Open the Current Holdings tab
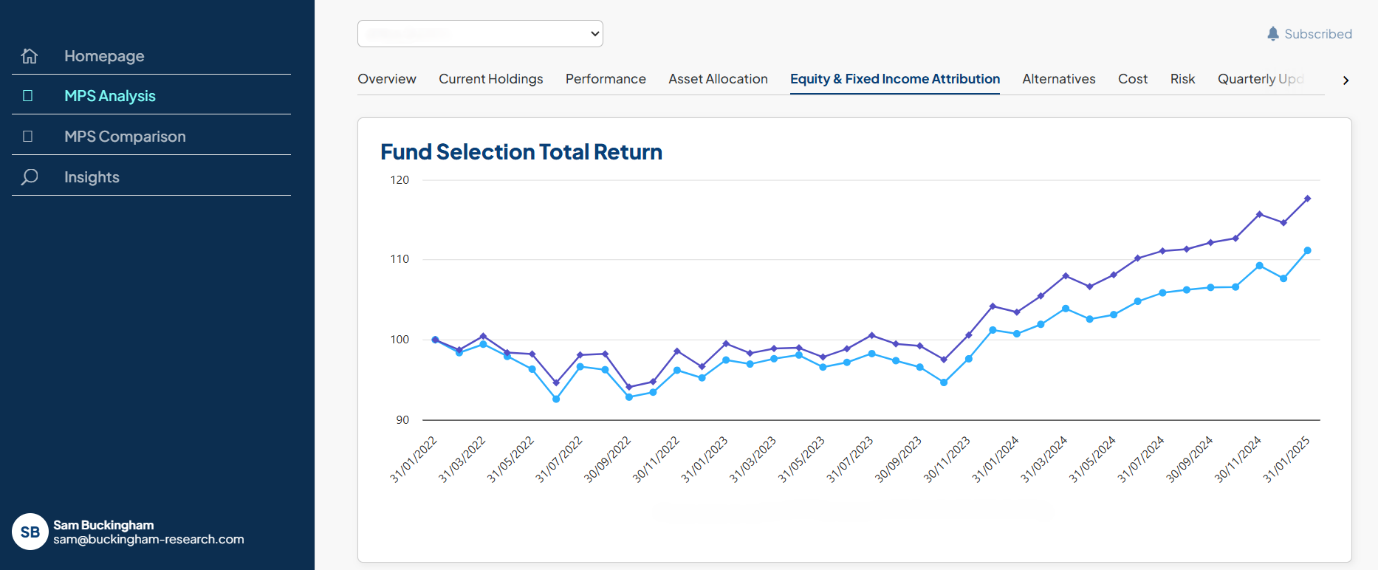 490,79
